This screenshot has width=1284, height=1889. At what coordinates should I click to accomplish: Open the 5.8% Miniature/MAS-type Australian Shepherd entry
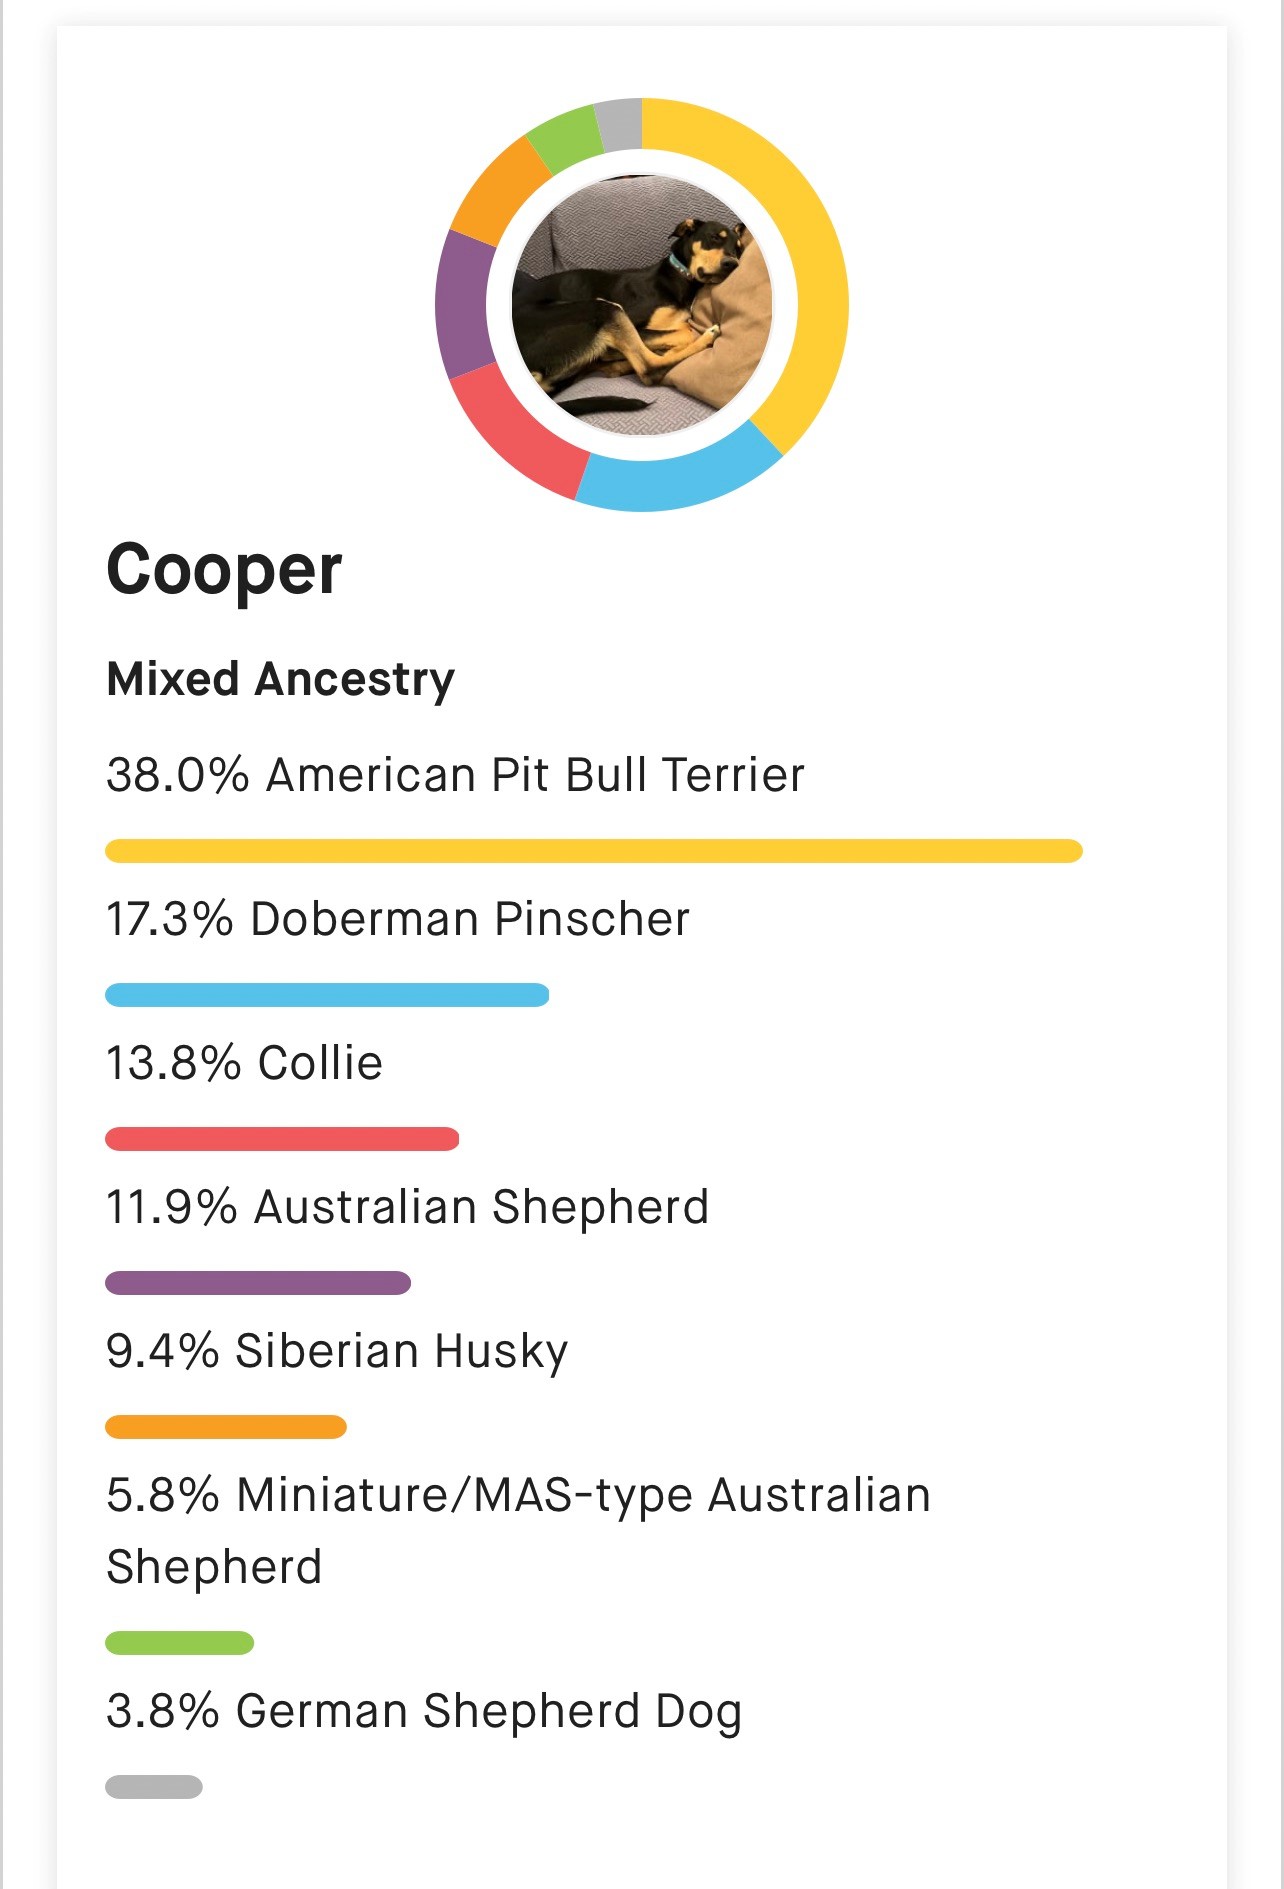coord(518,1530)
